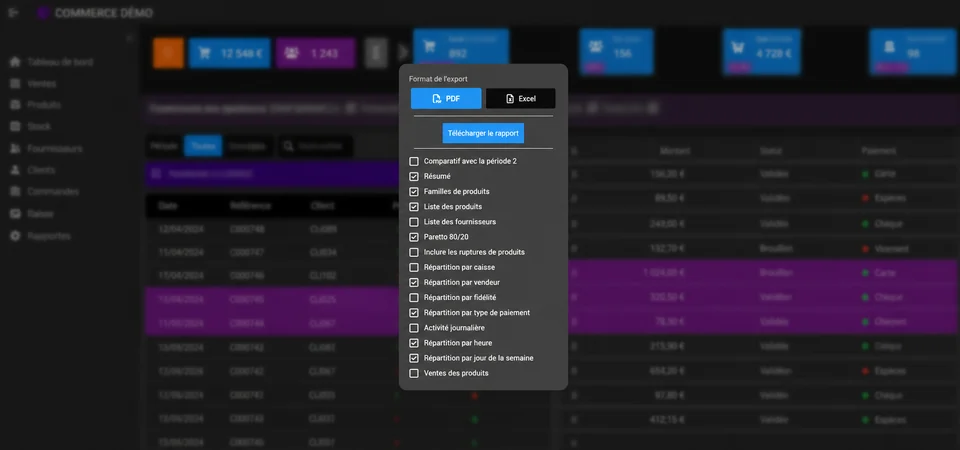Tick Inclure les ruptures de produits
The height and width of the screenshot is (450, 960).
pos(414,252)
